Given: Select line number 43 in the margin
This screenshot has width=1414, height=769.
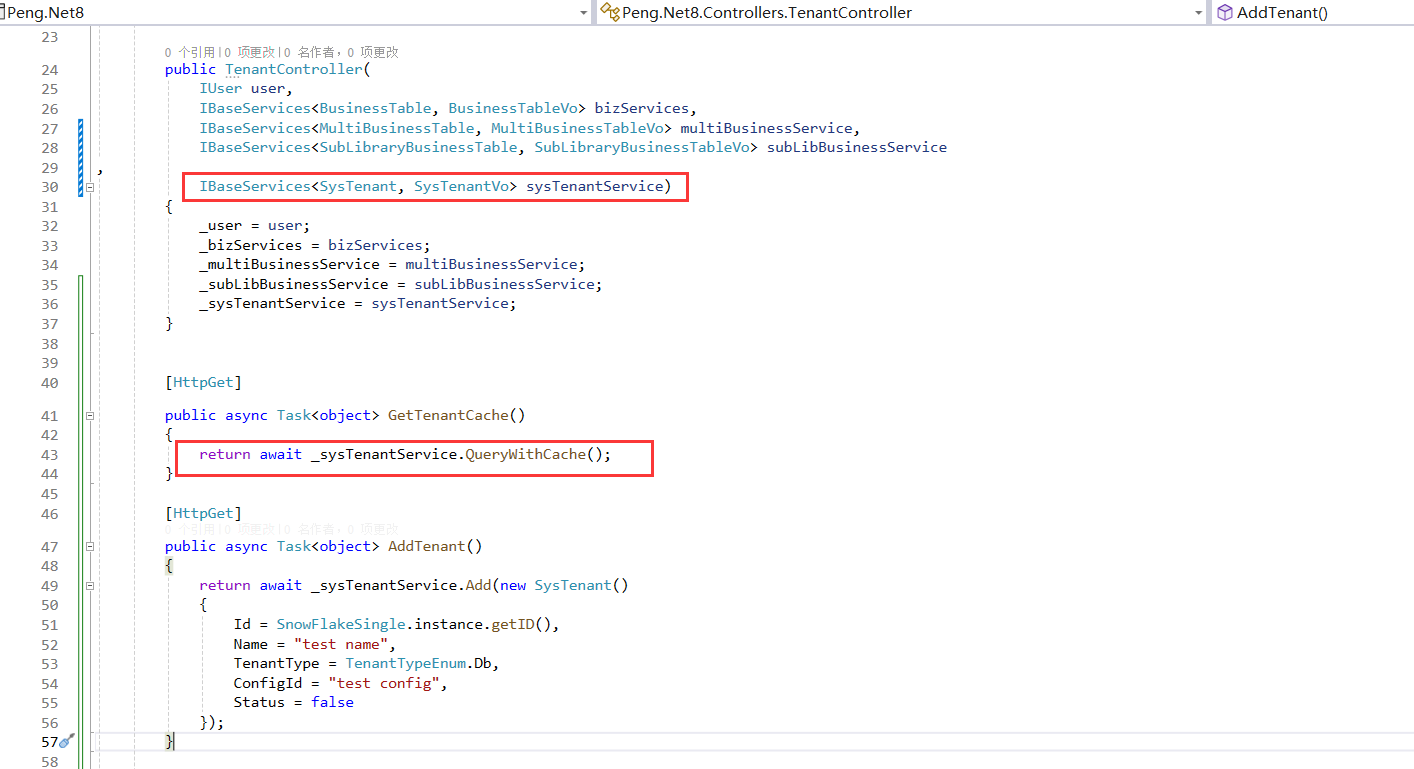Looking at the screenshot, I should pos(49,454).
